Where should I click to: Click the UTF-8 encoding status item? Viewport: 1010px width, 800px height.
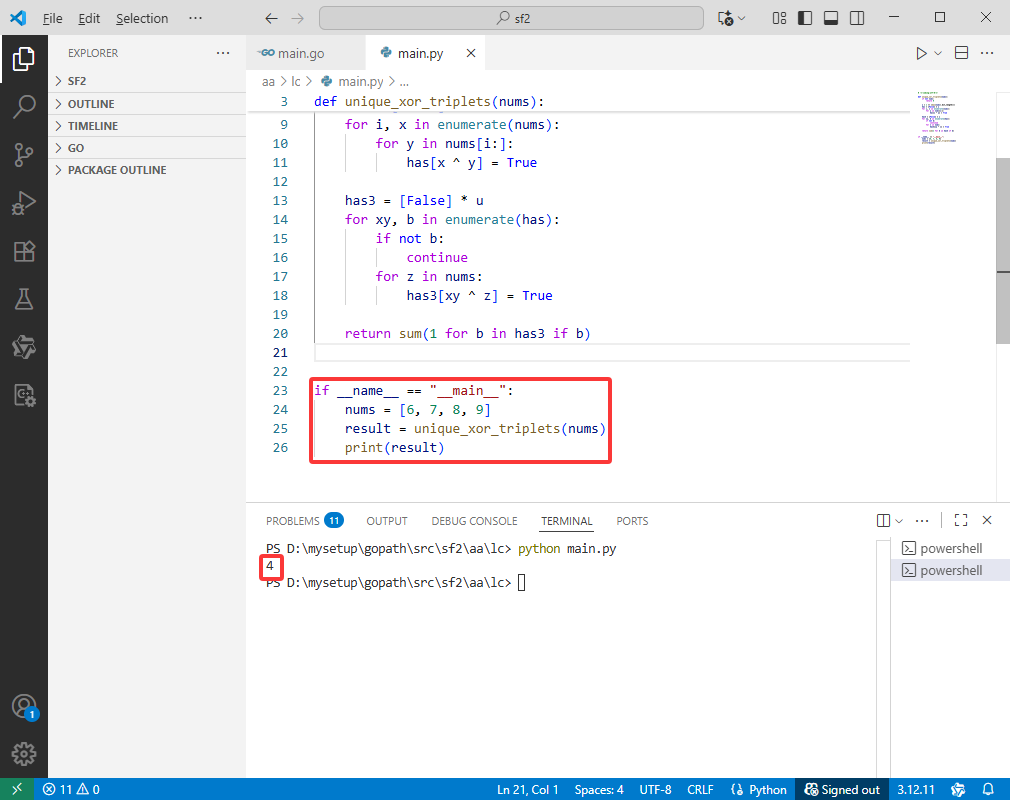pyautogui.click(x=655, y=789)
